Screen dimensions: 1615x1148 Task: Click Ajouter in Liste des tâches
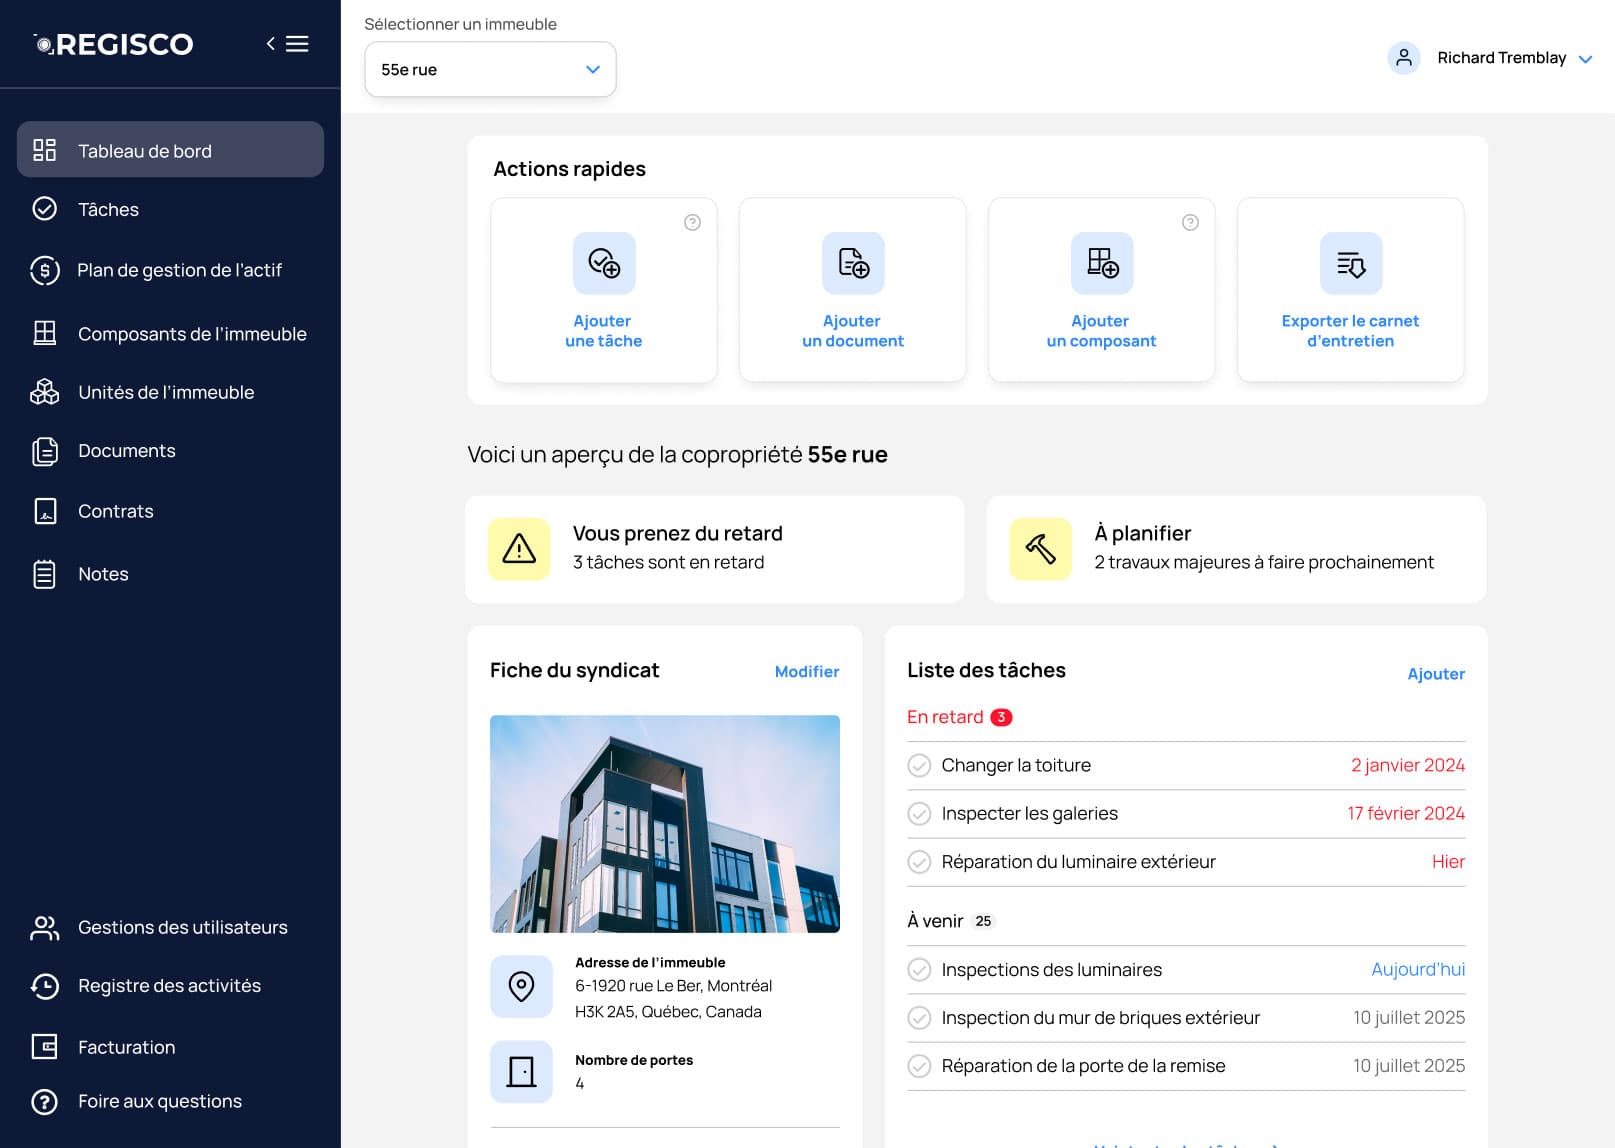[1436, 674]
